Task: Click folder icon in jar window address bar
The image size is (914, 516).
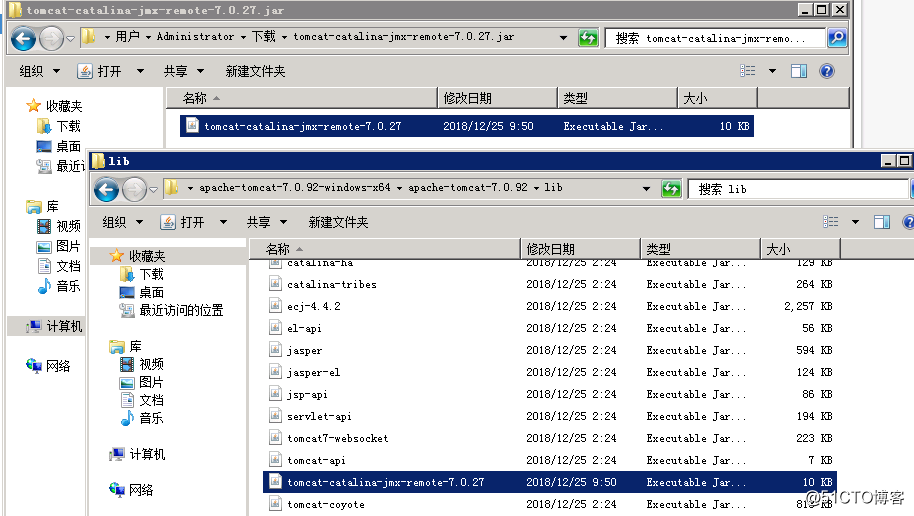Action: 89,37
